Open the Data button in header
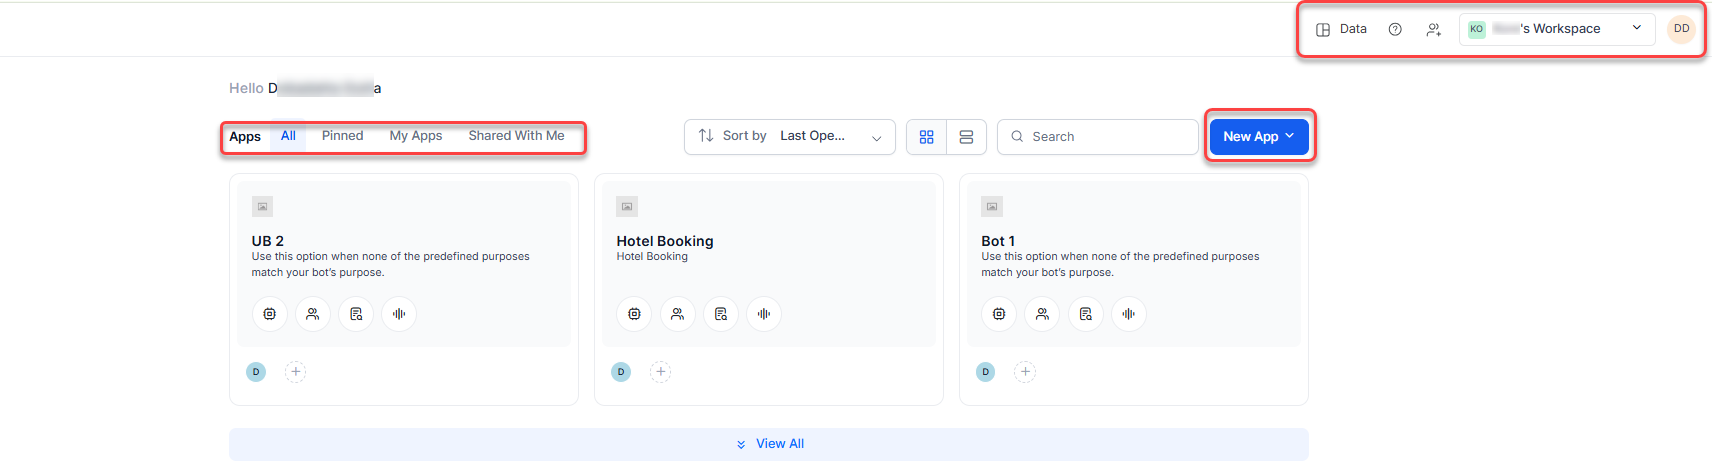This screenshot has width=1712, height=472. click(1341, 29)
